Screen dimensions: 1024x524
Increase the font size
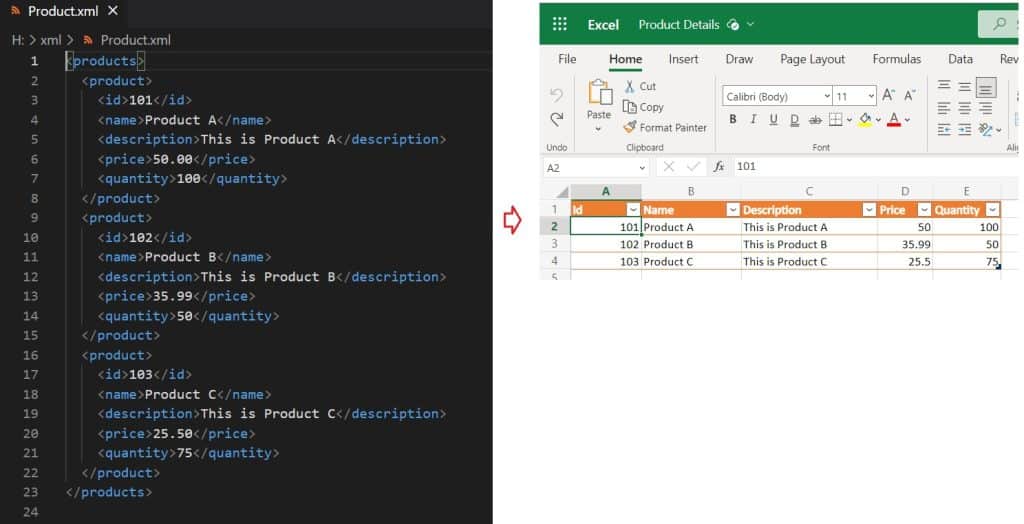point(888,95)
